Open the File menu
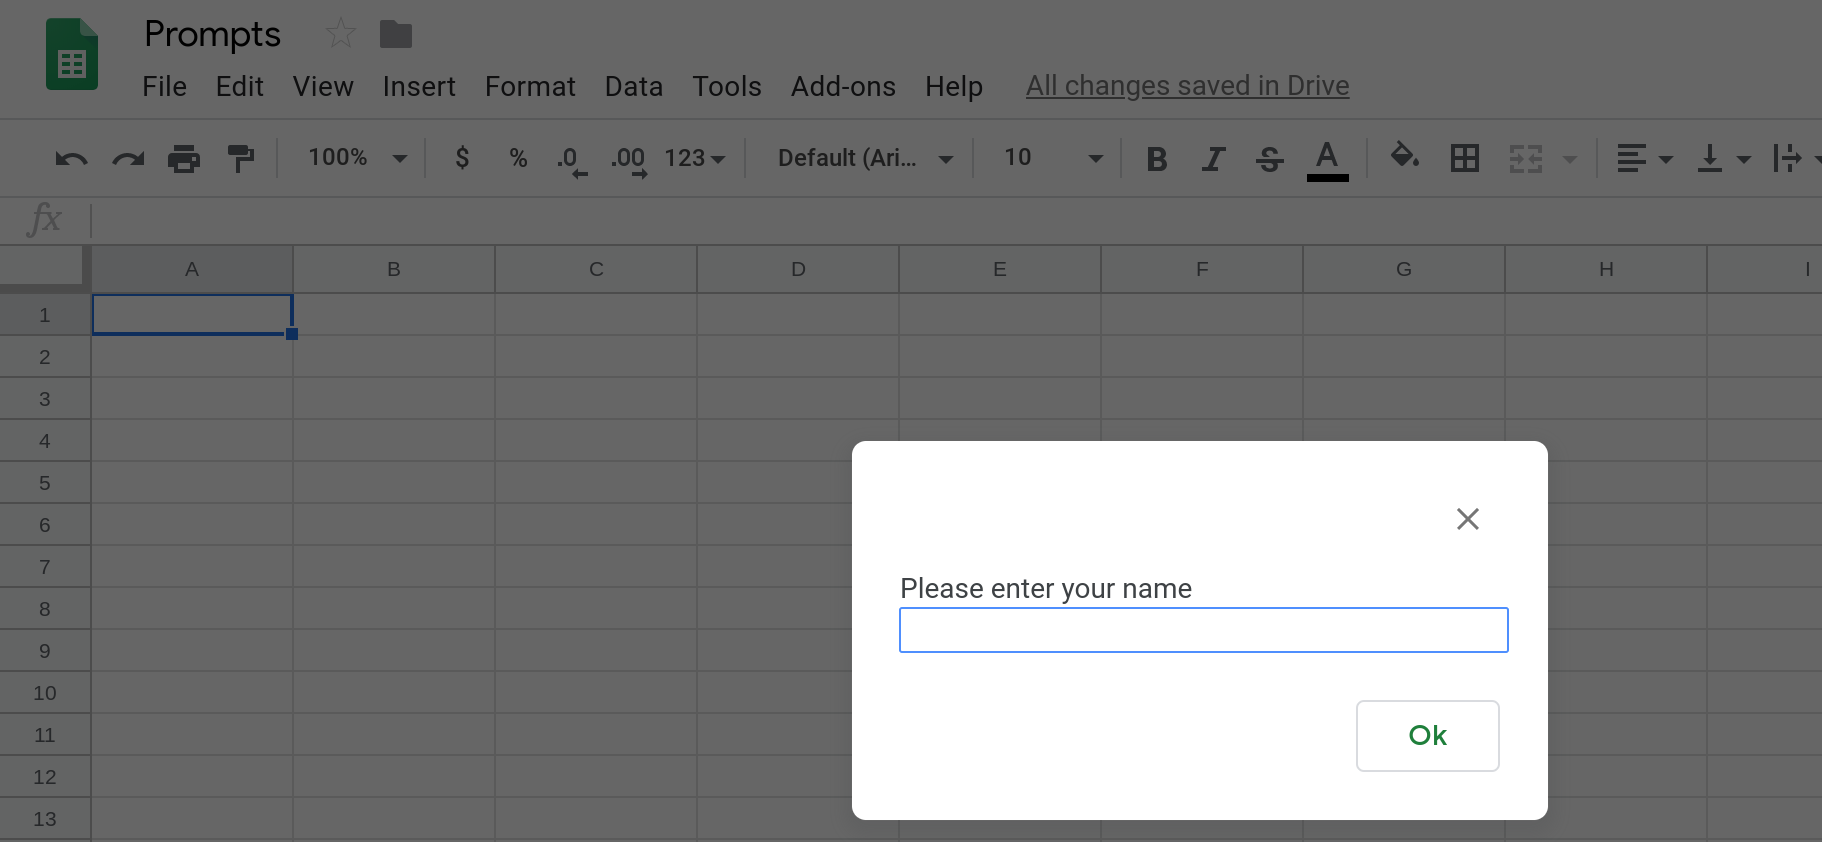Screen dimensions: 1822x842 click(164, 87)
